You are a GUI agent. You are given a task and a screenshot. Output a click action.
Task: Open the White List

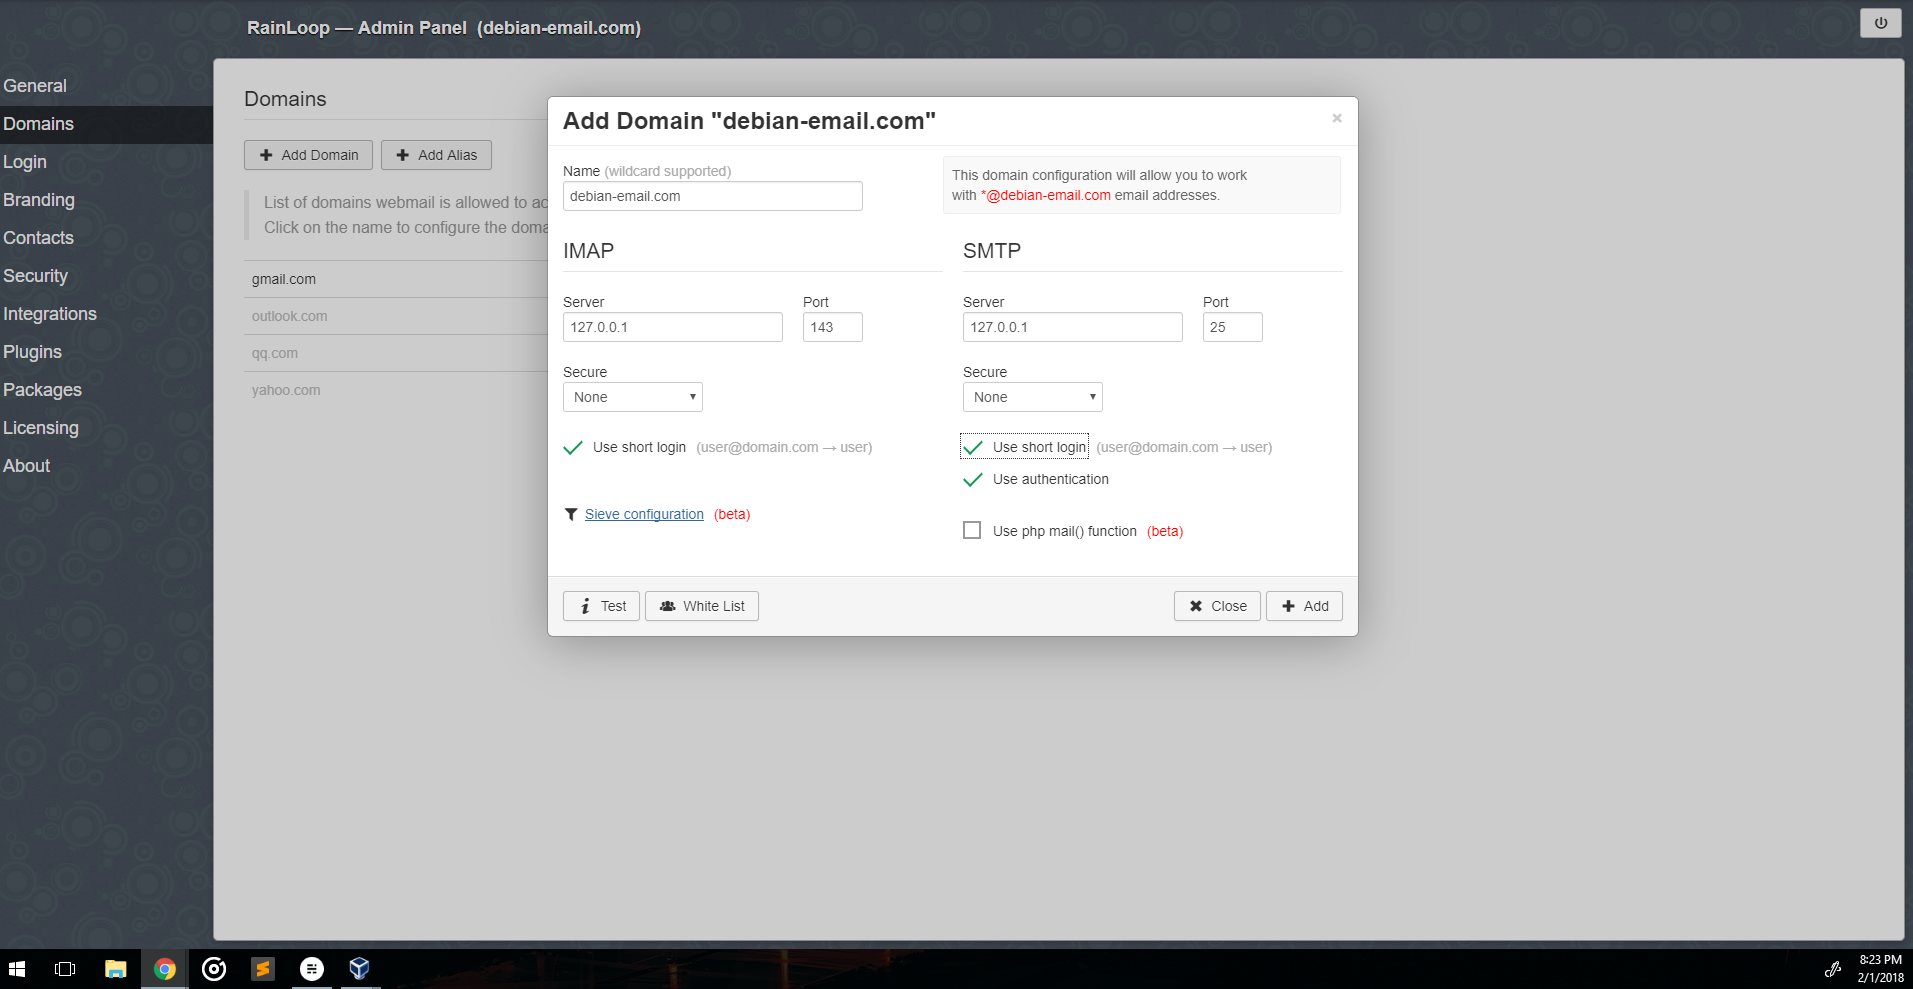(702, 606)
